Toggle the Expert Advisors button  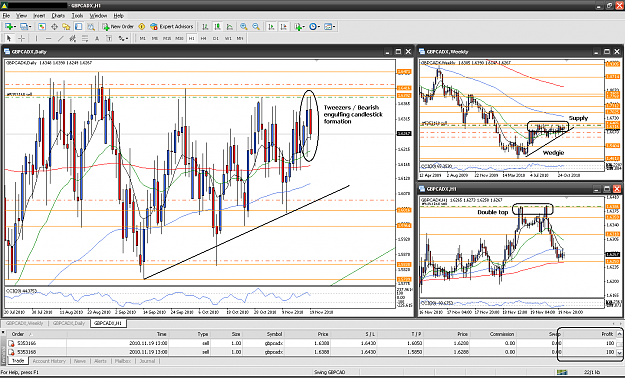coord(171,27)
